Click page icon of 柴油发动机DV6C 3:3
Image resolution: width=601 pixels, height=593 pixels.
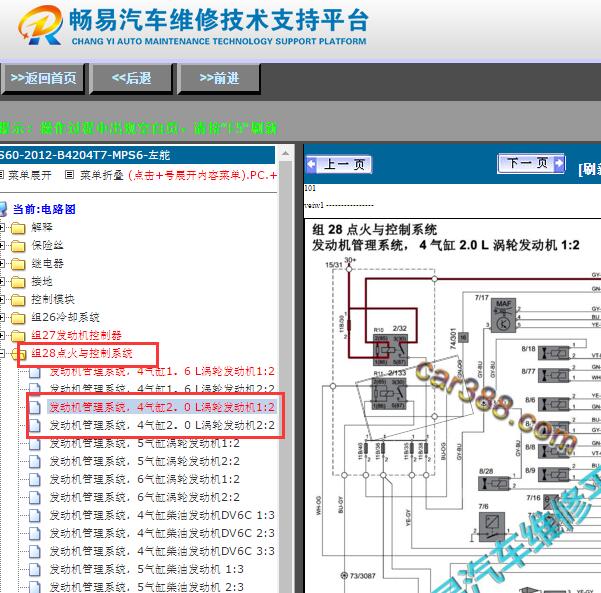point(35,552)
